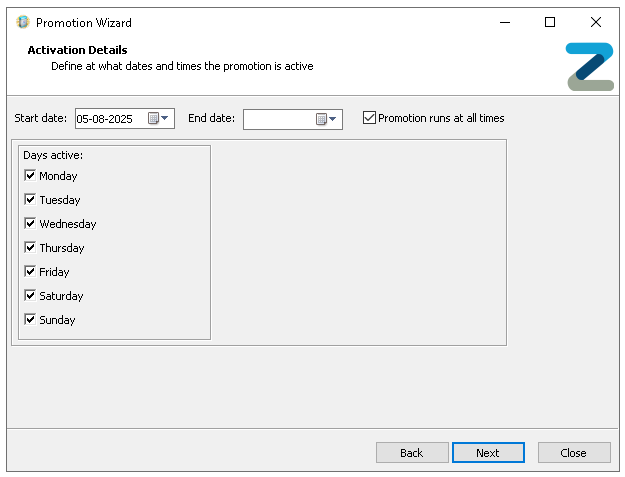This screenshot has height=477, width=625.
Task: Uncheck the Monday checkbox
Action: 30,176
